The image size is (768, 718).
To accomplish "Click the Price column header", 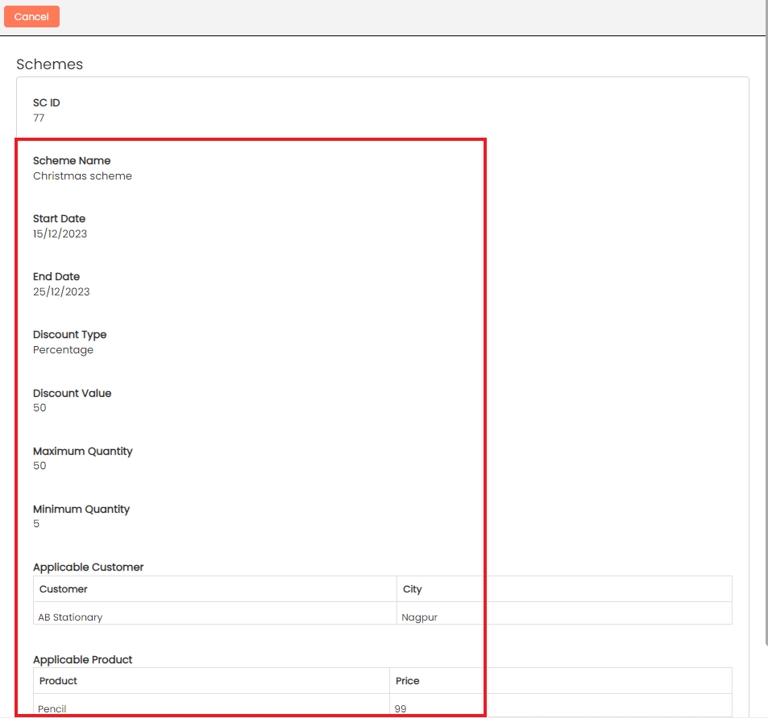I will (407, 681).
